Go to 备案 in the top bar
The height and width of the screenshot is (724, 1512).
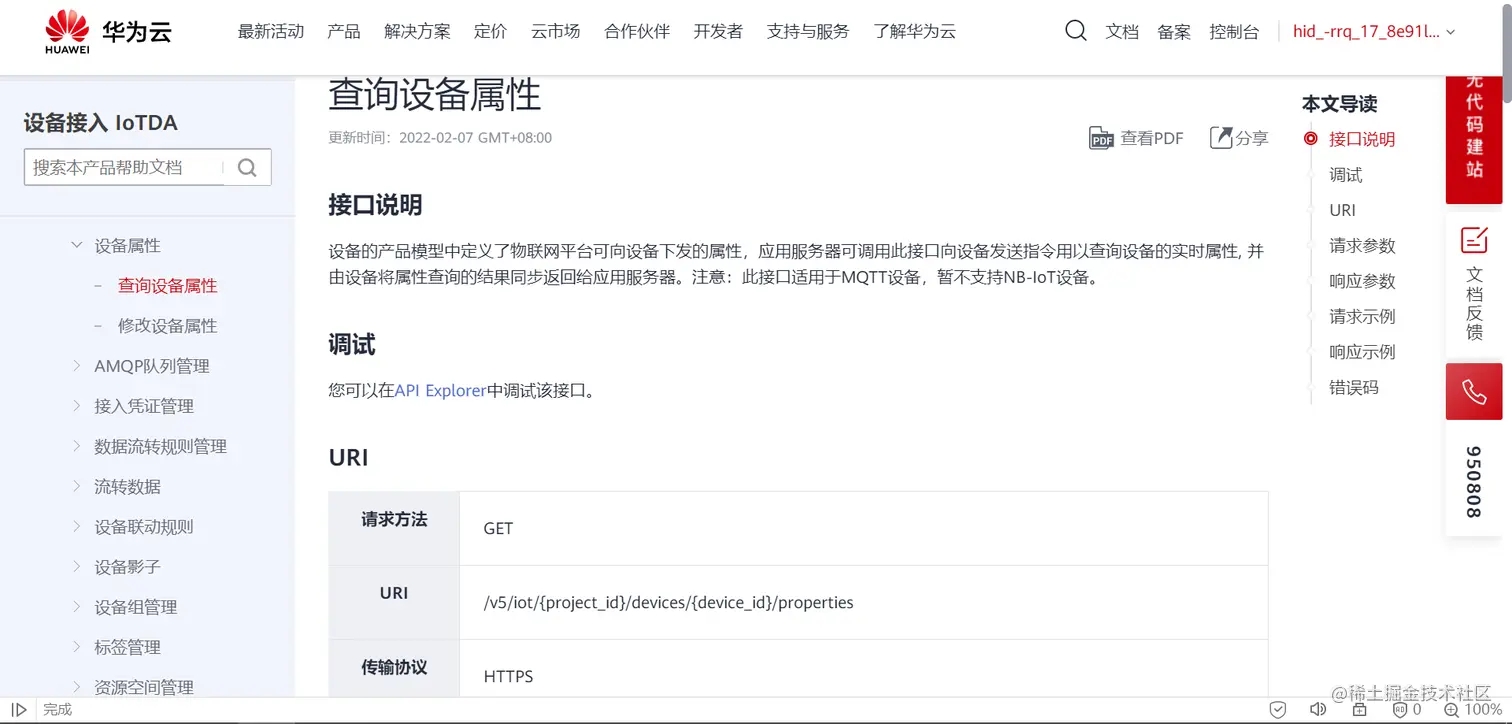(x=1174, y=32)
